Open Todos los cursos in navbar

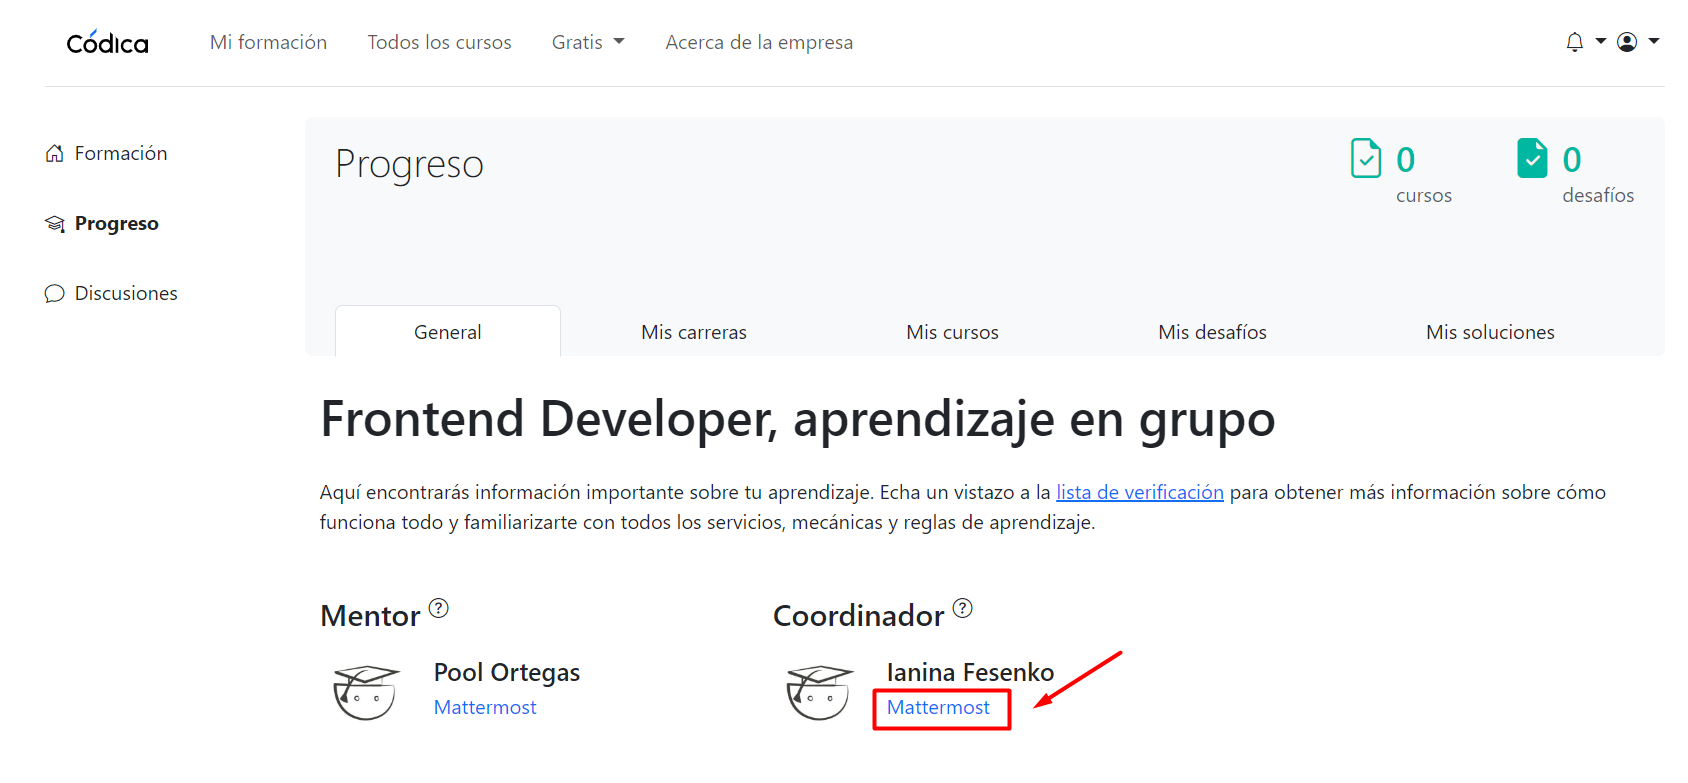(439, 42)
